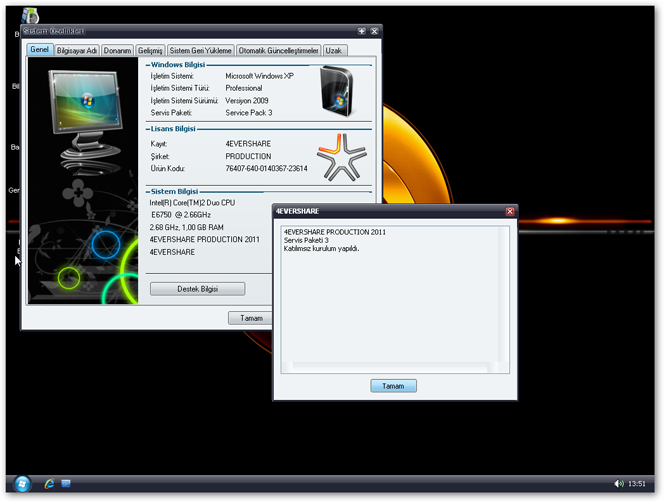Screen dimensions: 664x502
Task: Open the volume speaker tray icon
Action: click(x=618, y=483)
